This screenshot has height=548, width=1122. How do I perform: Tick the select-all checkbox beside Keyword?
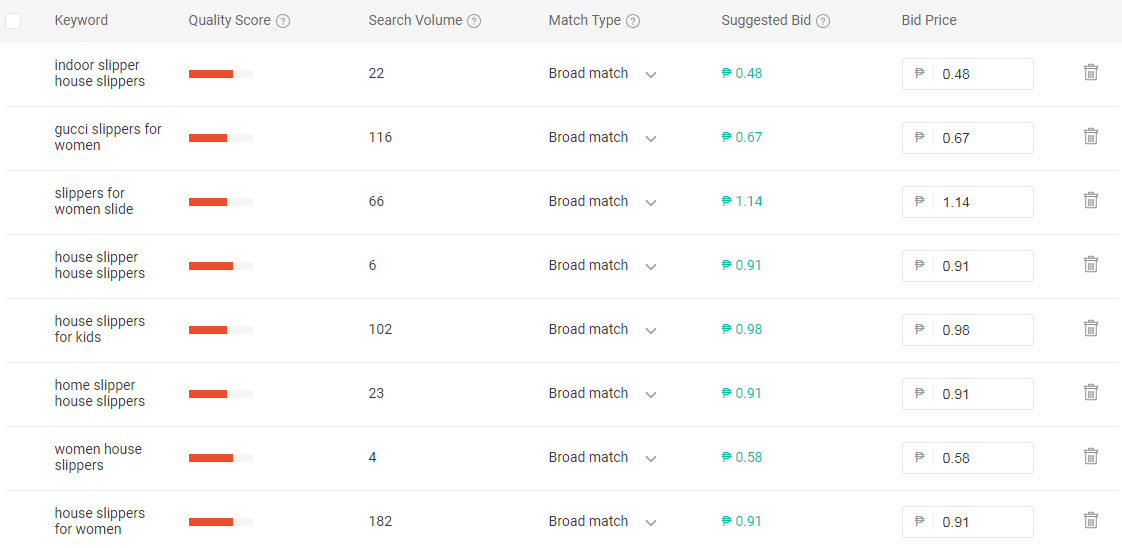[13, 21]
